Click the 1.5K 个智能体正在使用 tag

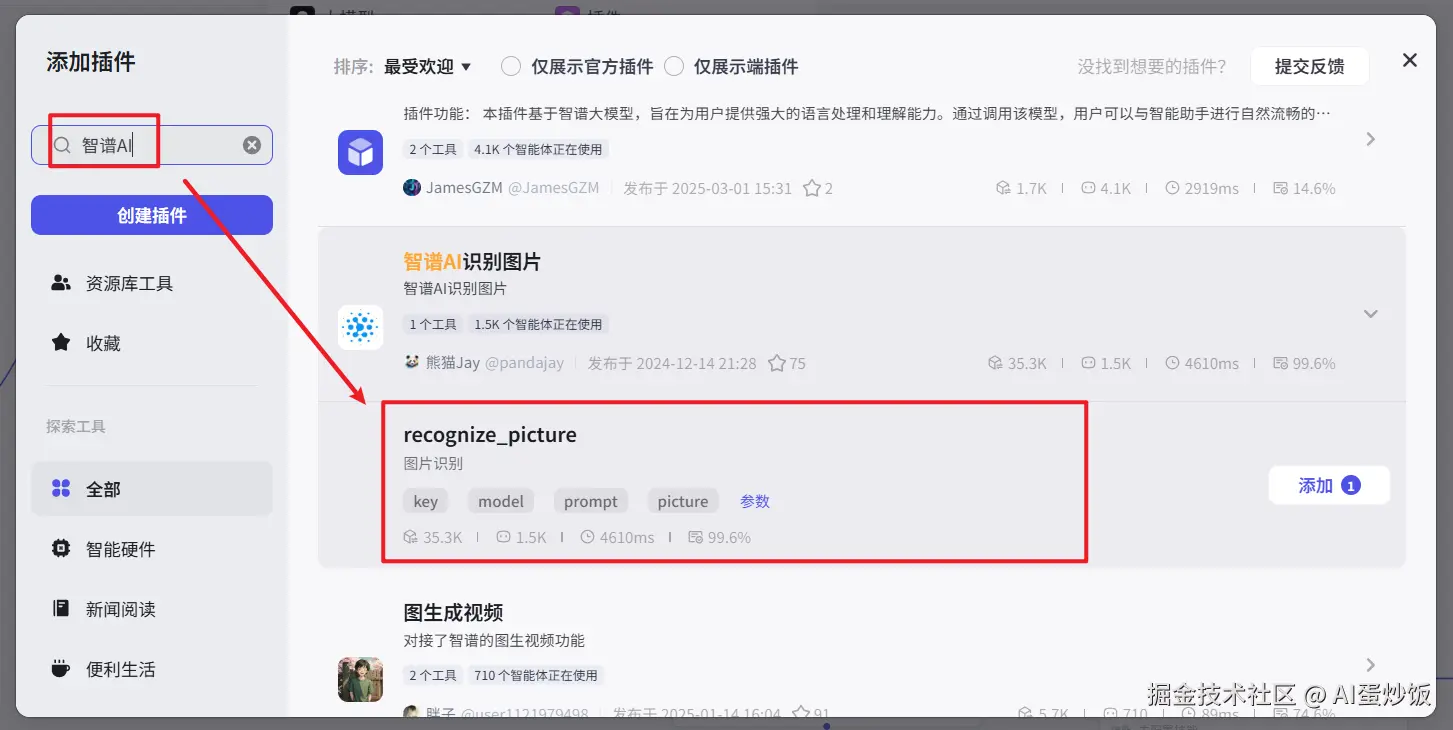tap(539, 325)
